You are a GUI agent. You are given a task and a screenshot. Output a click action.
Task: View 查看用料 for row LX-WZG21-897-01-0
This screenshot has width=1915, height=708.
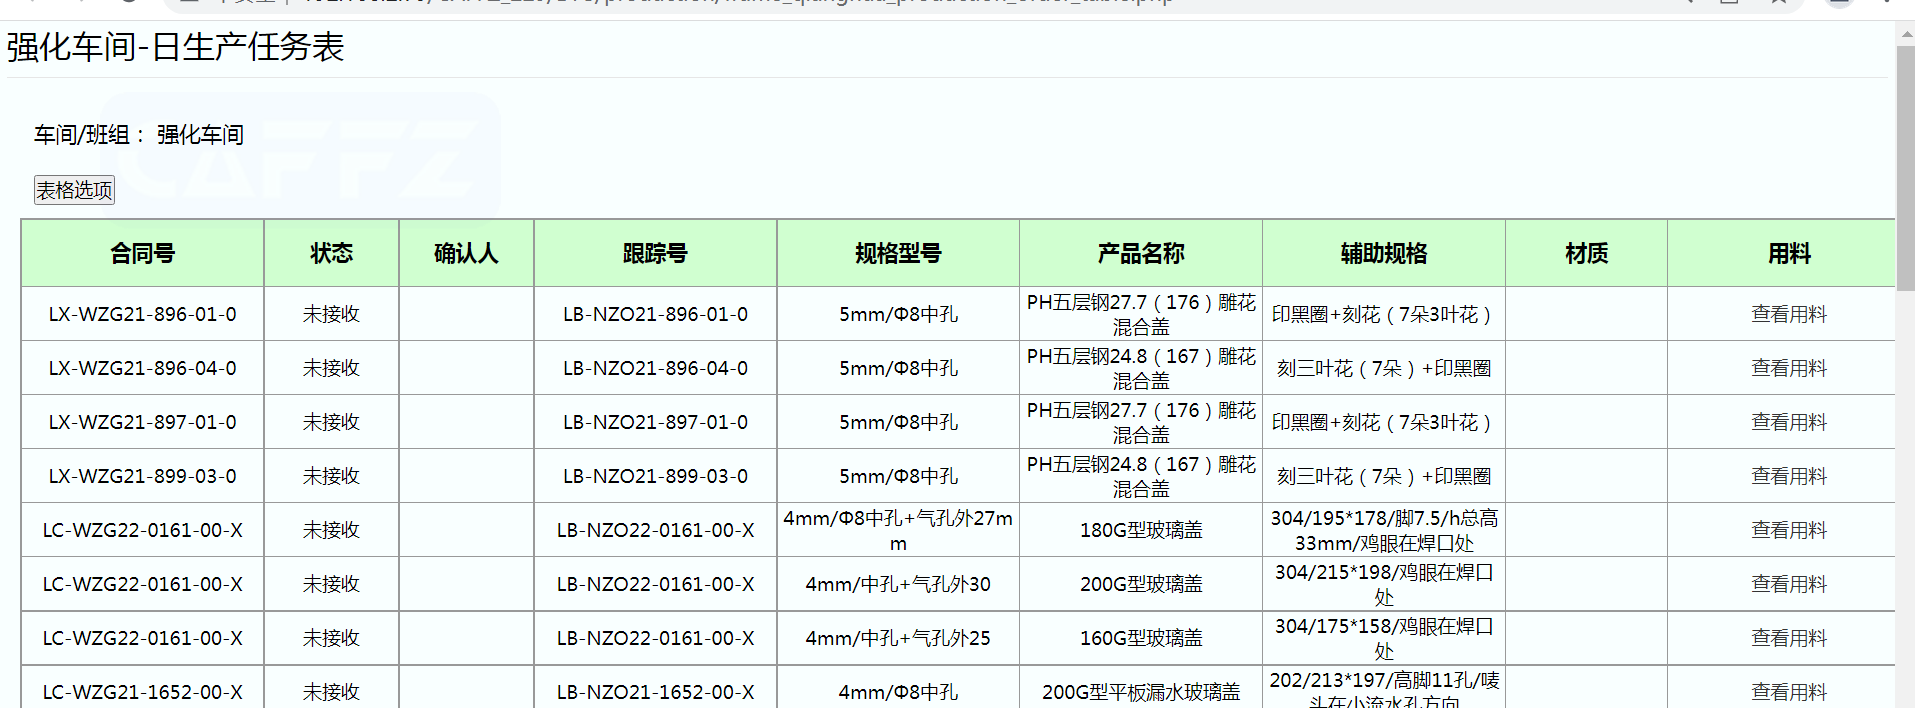point(1788,422)
